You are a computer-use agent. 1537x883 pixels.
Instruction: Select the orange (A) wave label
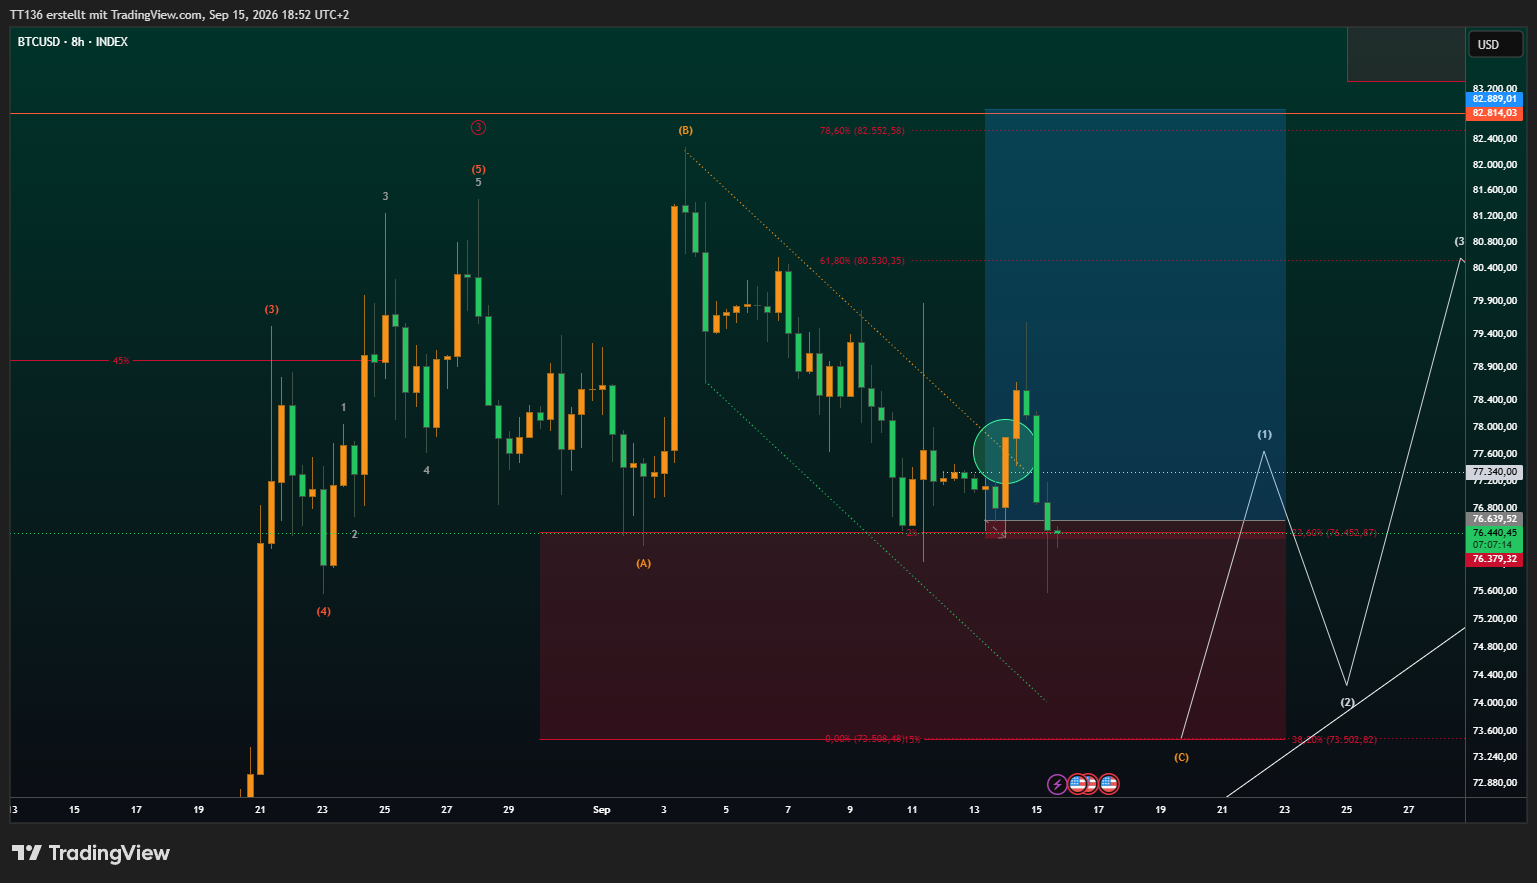coord(643,563)
